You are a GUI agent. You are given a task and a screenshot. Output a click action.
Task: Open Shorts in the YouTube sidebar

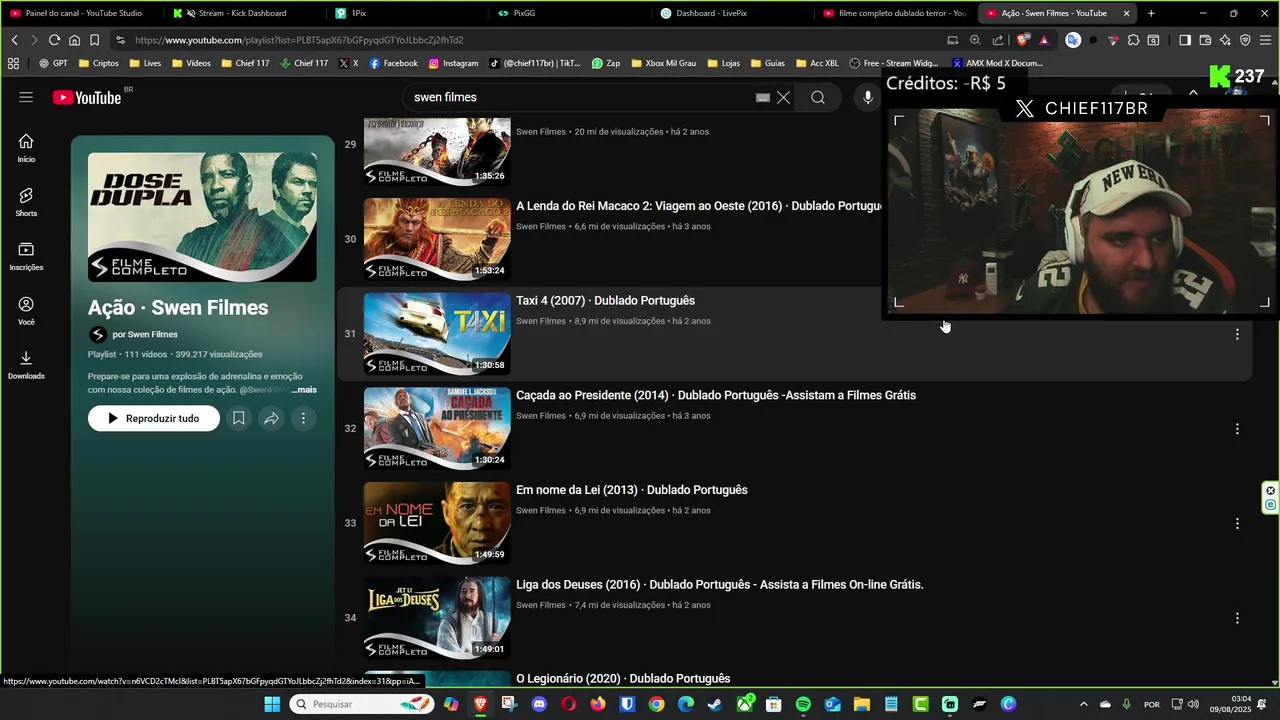click(x=26, y=202)
